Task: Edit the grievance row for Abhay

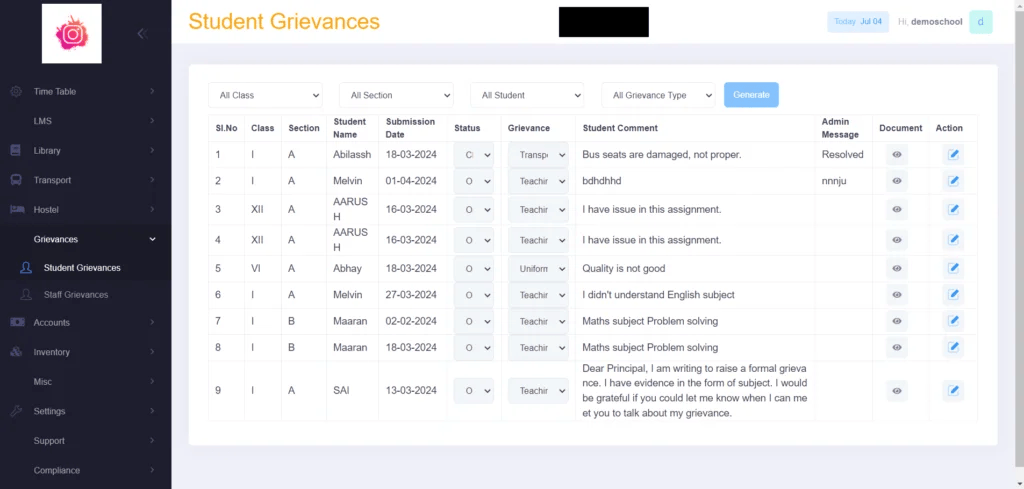Action: [x=952, y=268]
